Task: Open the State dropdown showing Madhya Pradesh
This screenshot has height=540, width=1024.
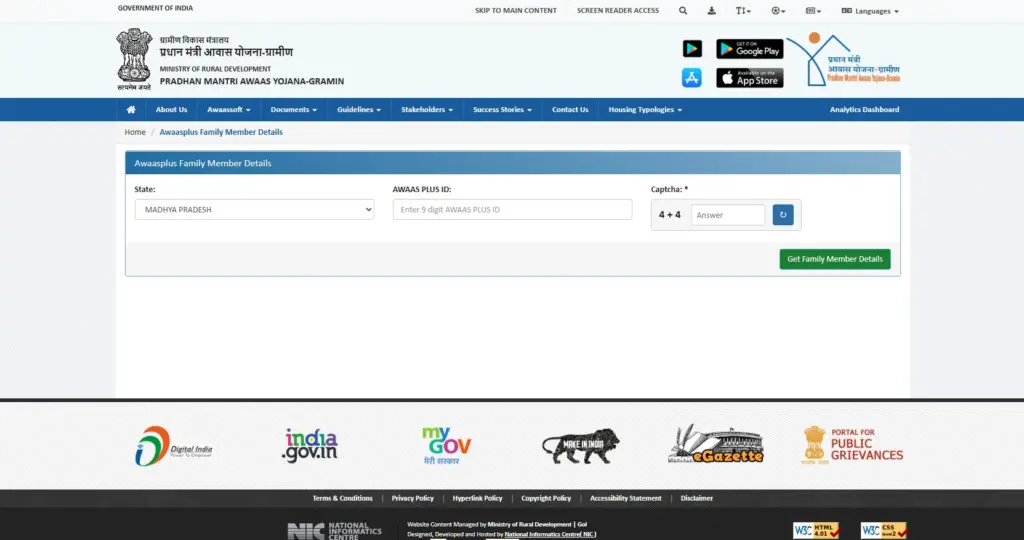Action: [254, 210]
